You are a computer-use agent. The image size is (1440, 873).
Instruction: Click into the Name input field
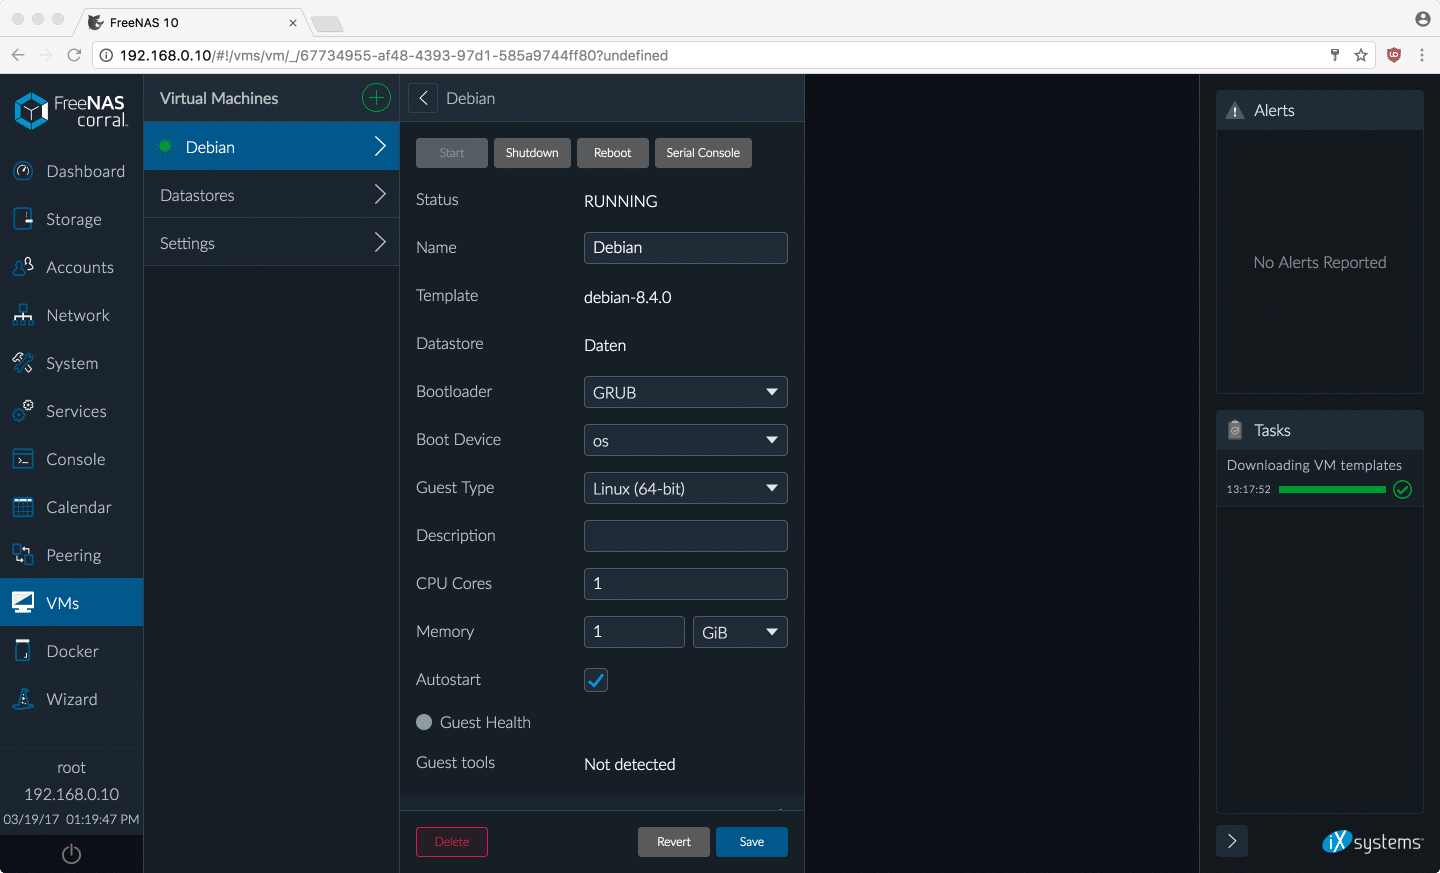685,248
